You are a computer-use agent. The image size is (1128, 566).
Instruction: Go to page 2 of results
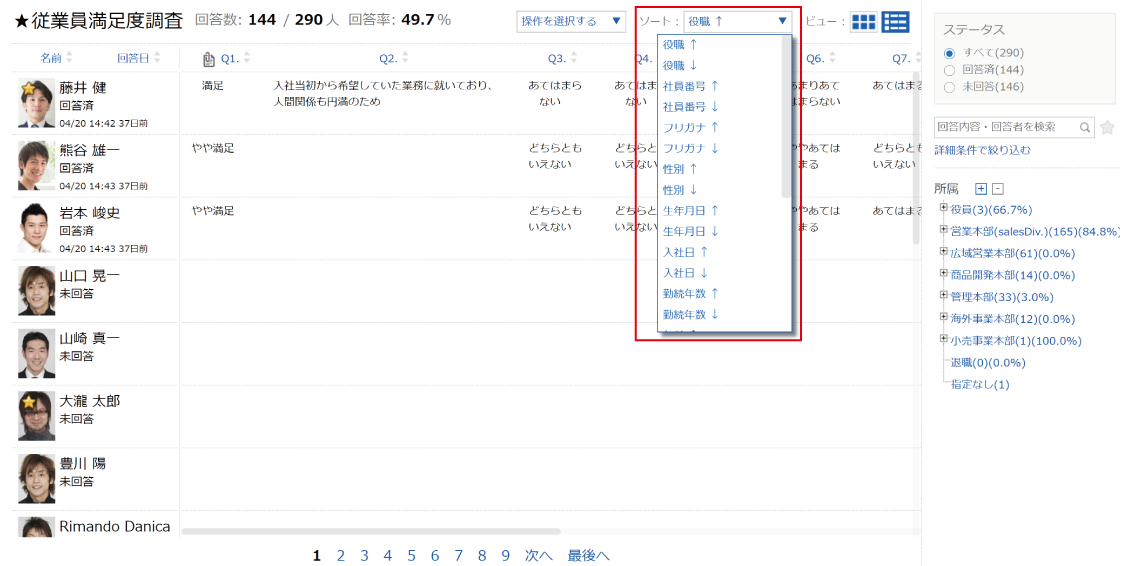pos(340,555)
